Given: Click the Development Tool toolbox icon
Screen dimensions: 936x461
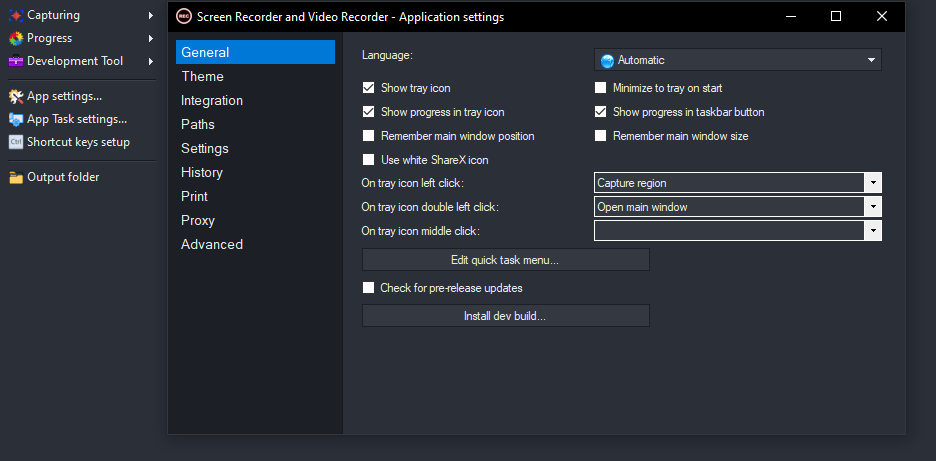Looking at the screenshot, I should (x=16, y=61).
